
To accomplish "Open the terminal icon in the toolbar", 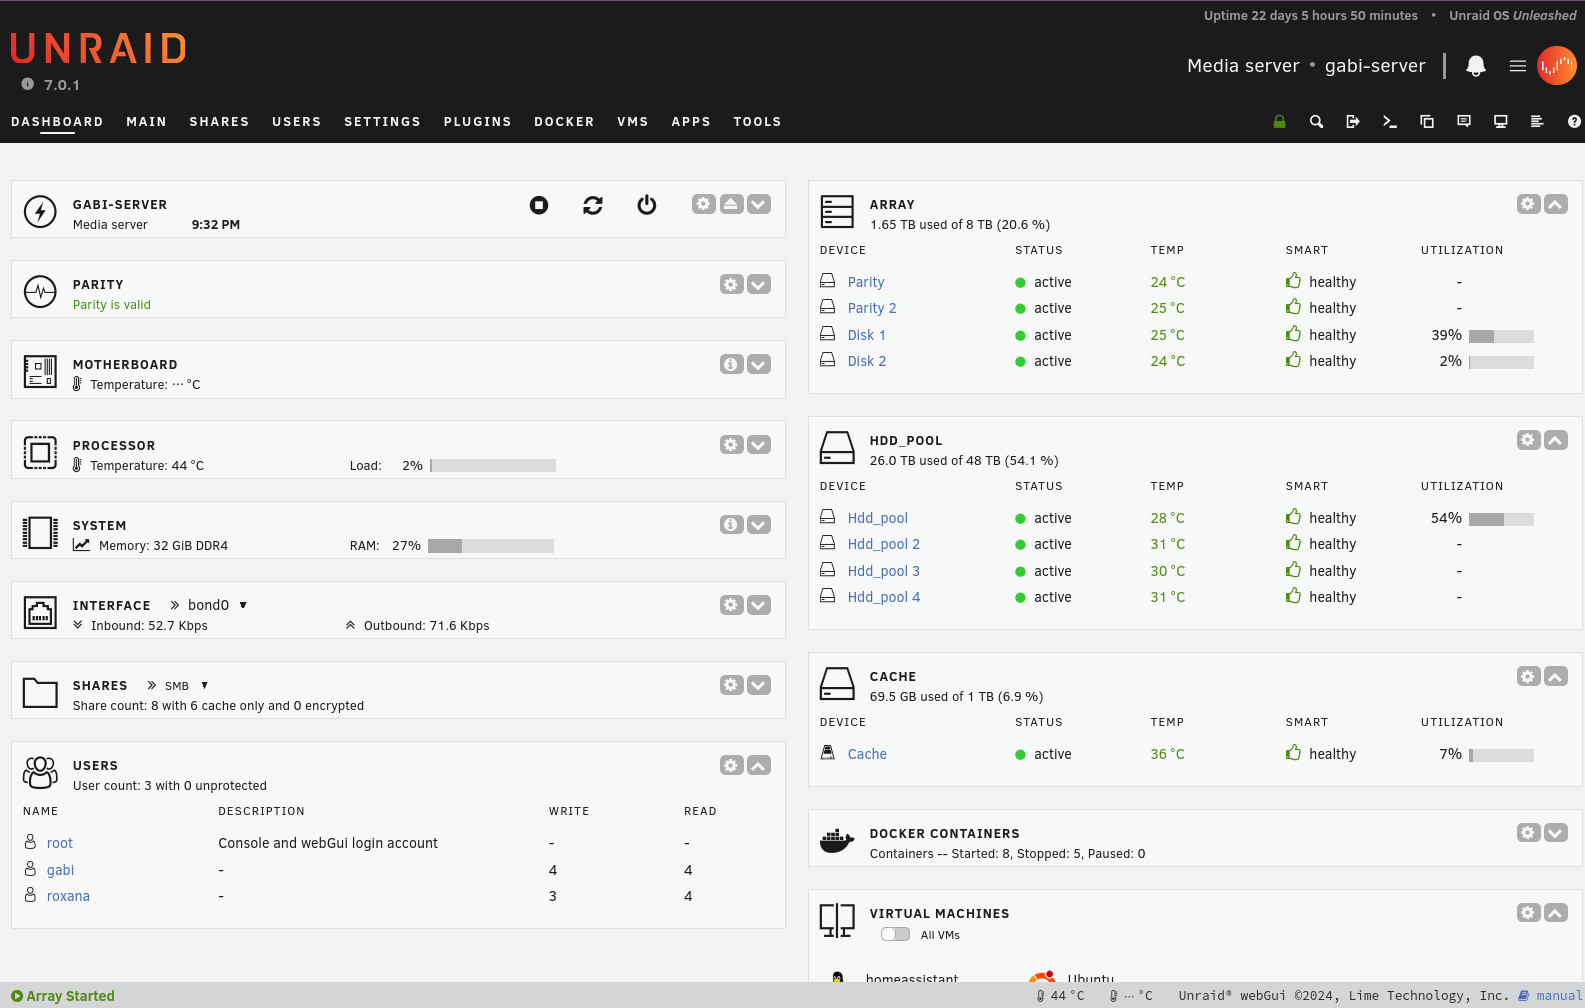I will click(x=1389, y=122).
